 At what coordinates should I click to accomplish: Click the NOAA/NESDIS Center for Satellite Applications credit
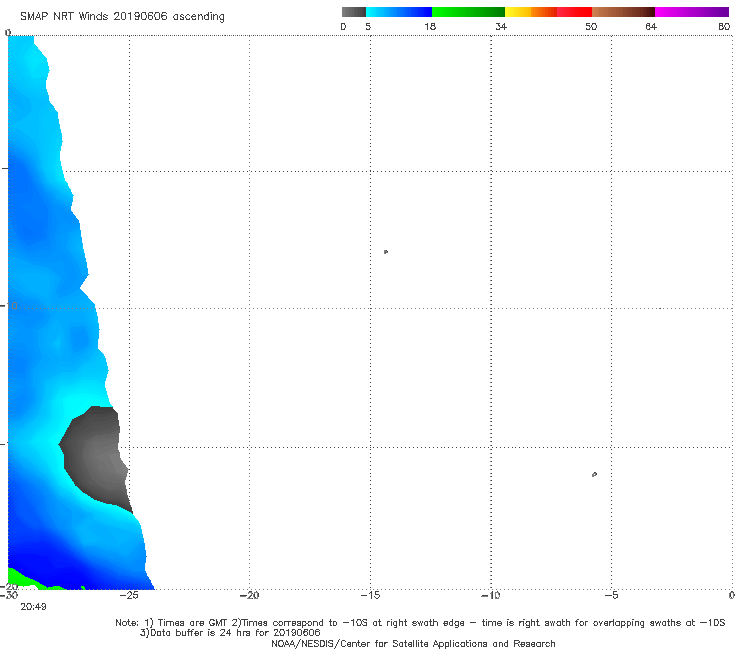(x=413, y=643)
